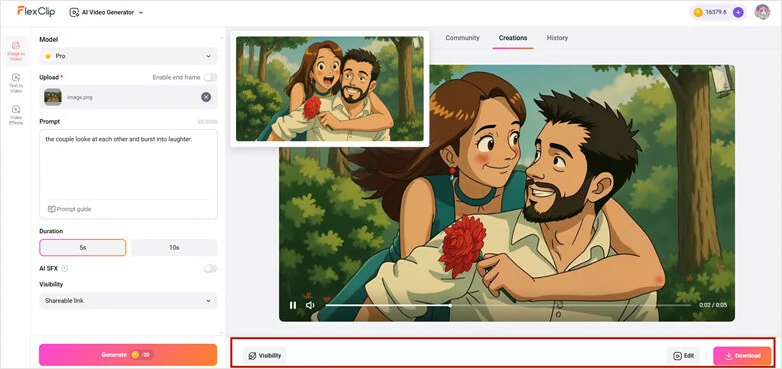782x369 pixels.
Task: Expand the Pro model dropdown
Action: [x=128, y=56]
